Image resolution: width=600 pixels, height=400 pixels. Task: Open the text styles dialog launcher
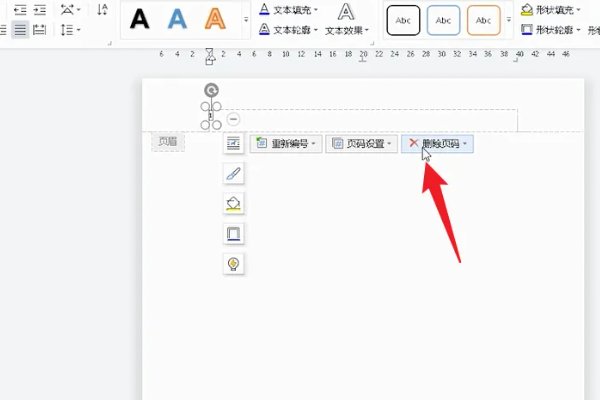tap(372, 43)
